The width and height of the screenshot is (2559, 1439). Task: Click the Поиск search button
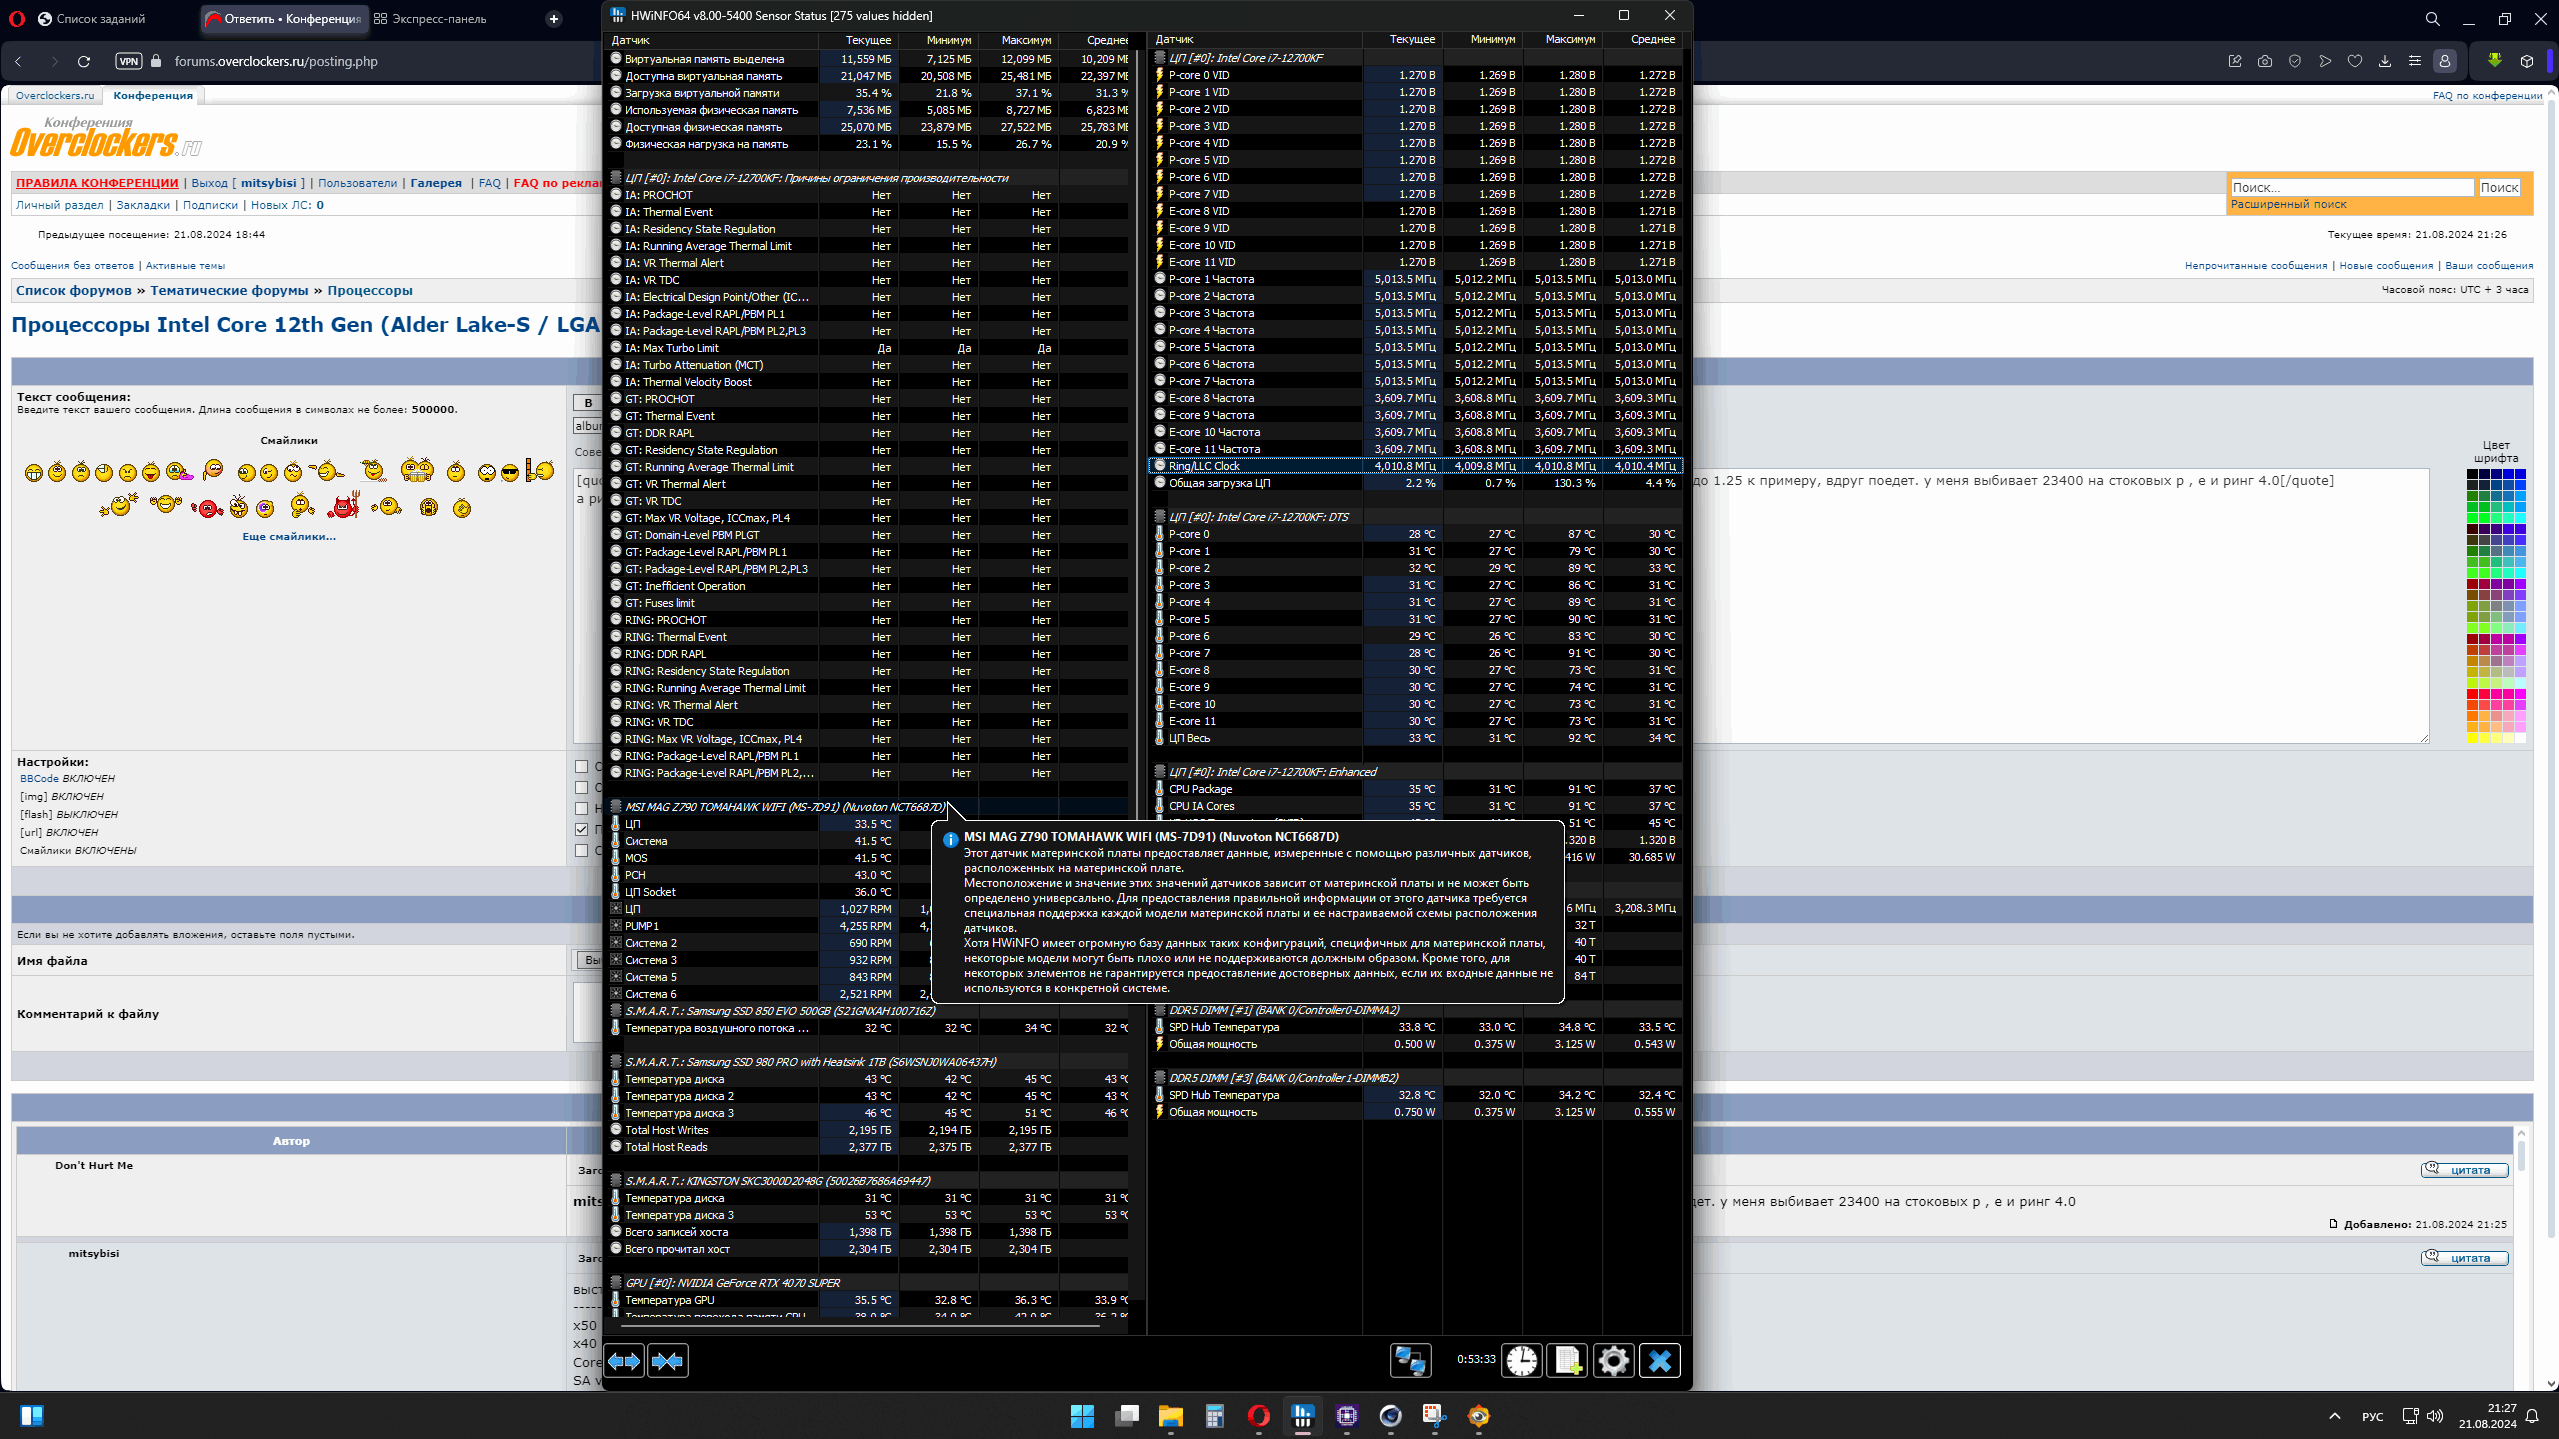(2498, 188)
